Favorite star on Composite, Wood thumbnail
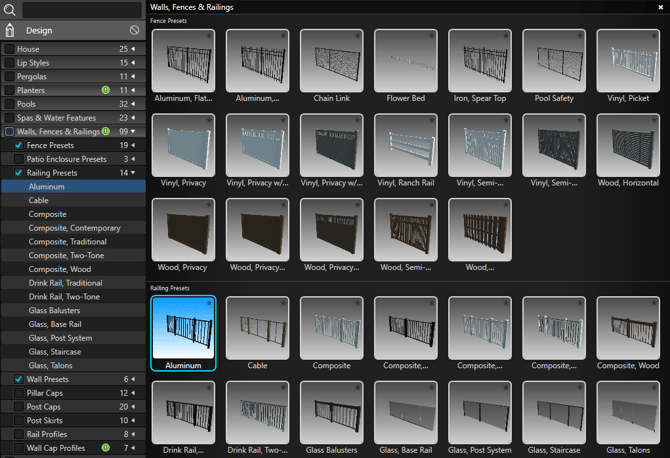Viewport: 670px width, 458px height. pos(654,303)
